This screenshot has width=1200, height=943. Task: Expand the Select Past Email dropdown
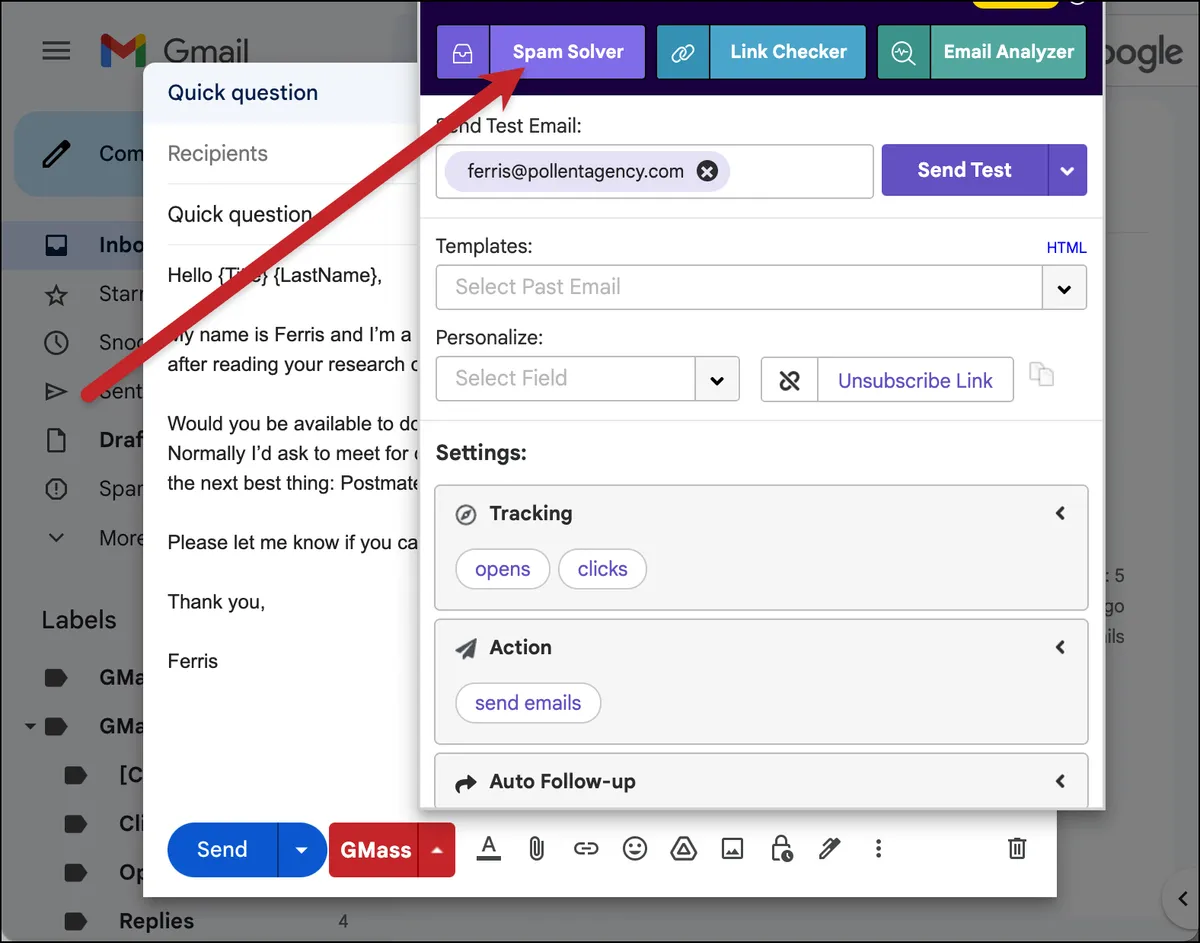click(x=1064, y=288)
